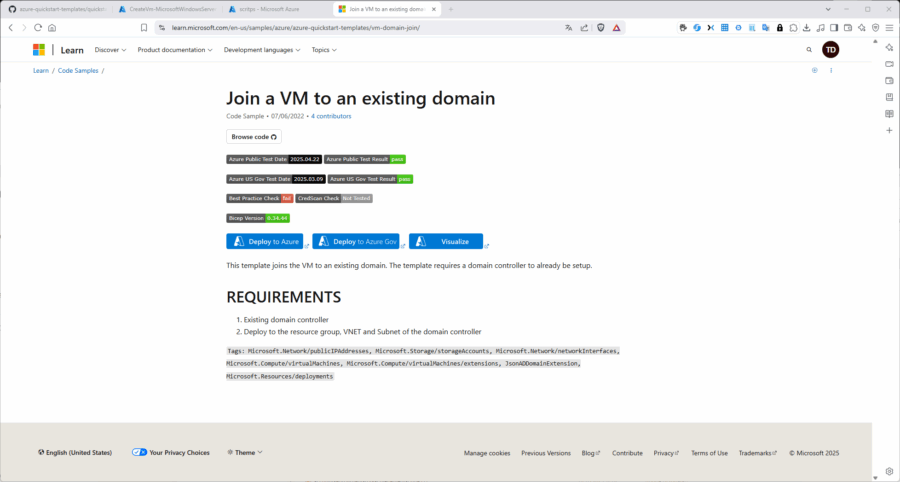Click the share icon in address bar

[x=584, y=28]
